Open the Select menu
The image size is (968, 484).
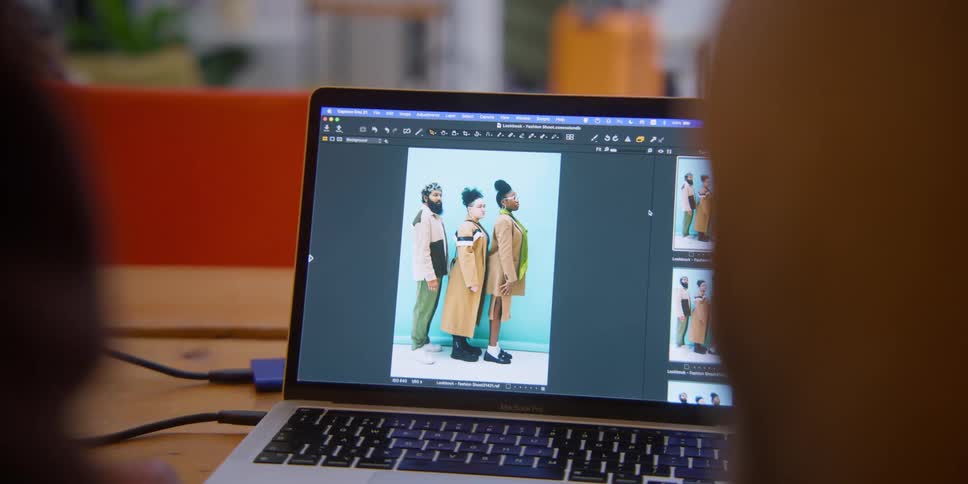(467, 116)
